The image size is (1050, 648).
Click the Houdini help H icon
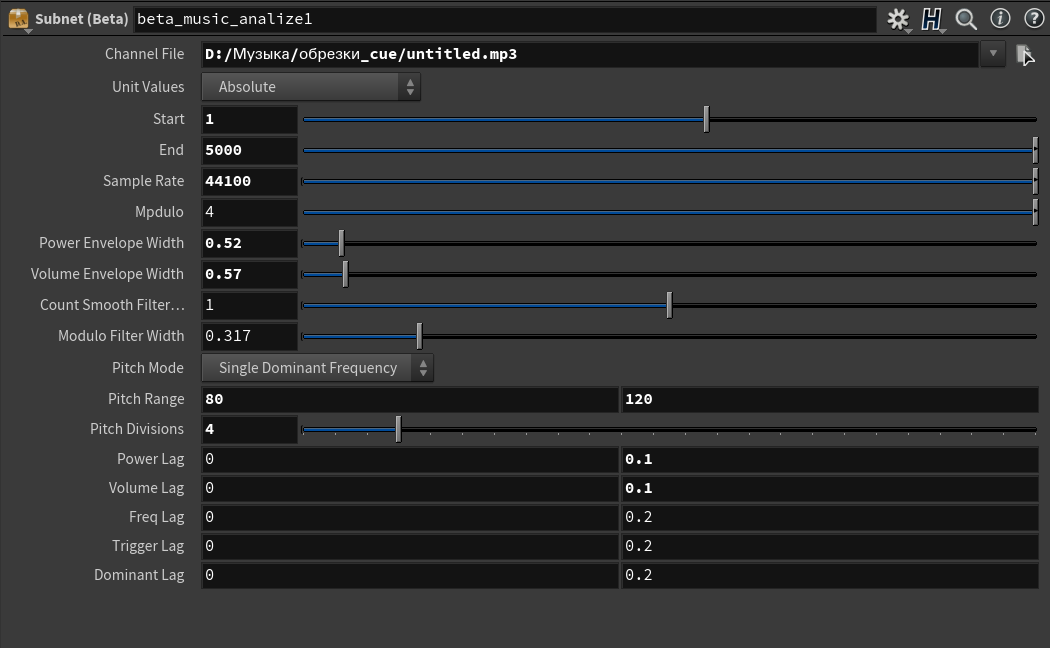pyautogui.click(x=932, y=19)
